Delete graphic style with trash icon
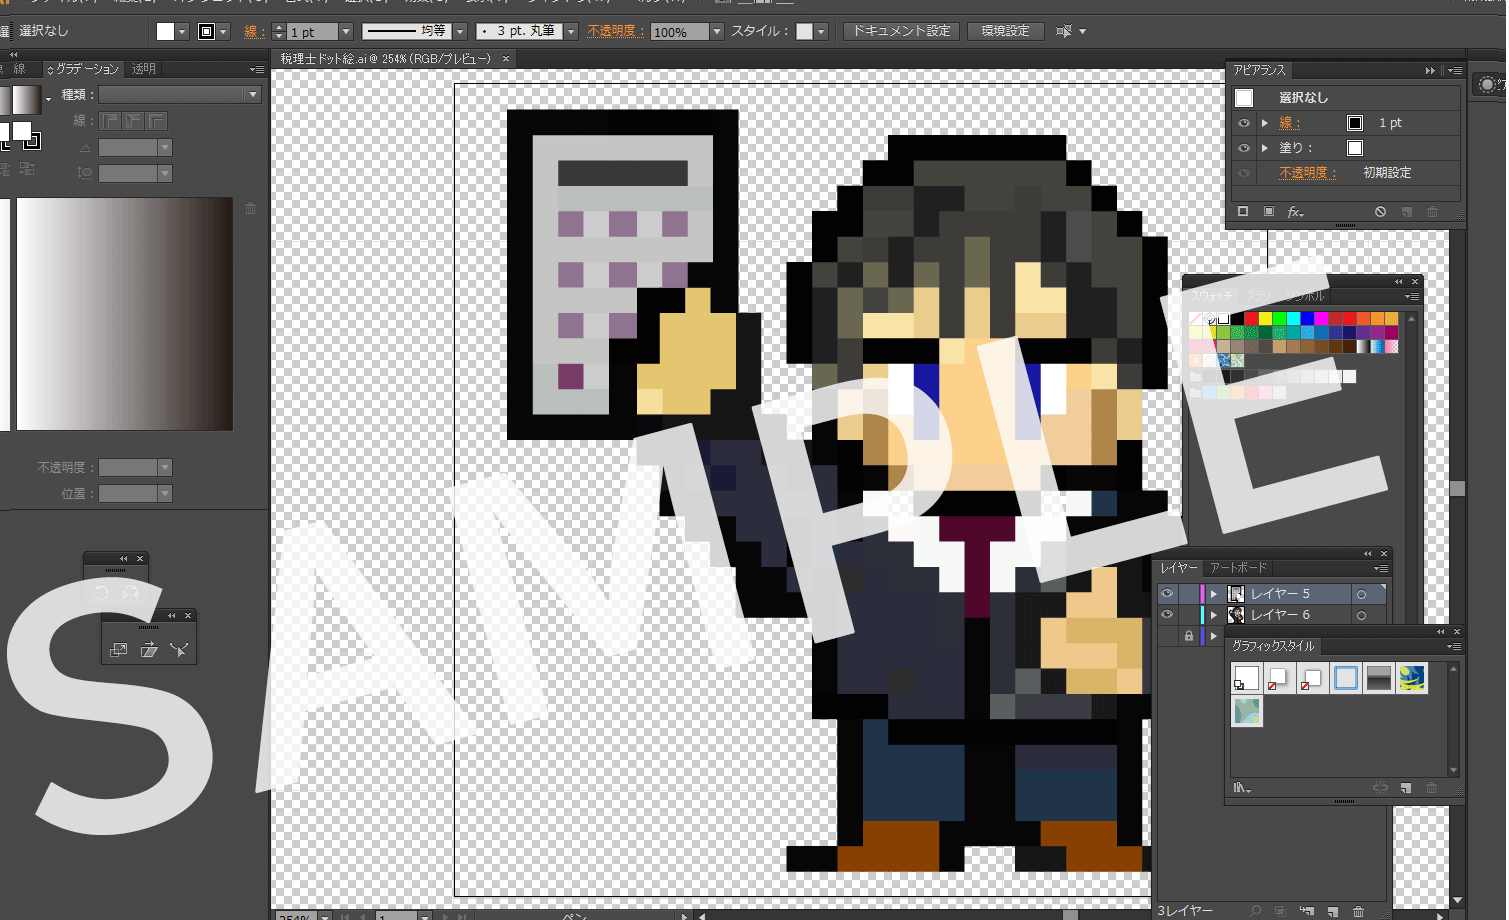 pos(1431,788)
